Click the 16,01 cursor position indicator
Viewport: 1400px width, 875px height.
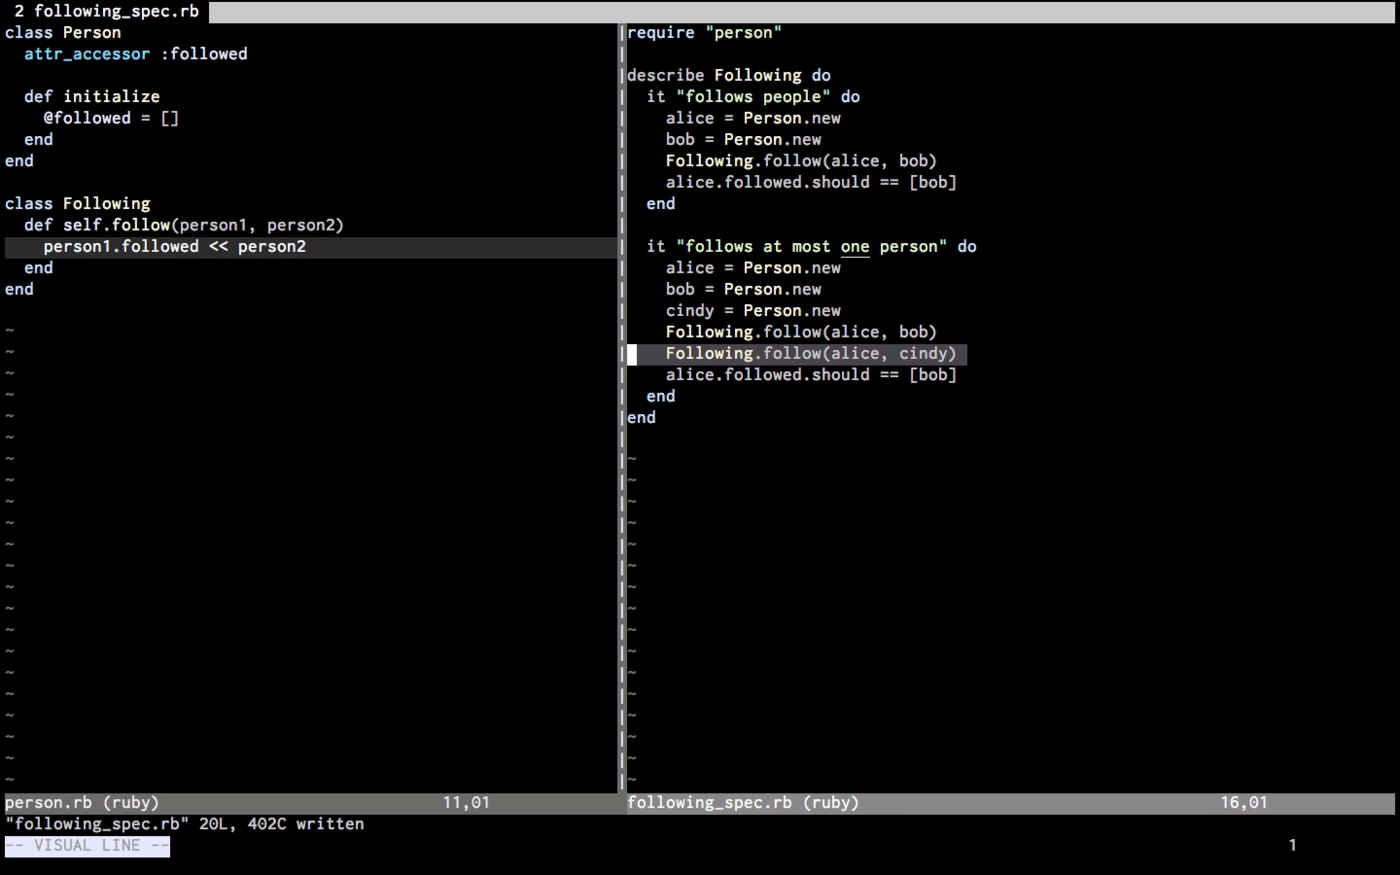coord(1243,802)
